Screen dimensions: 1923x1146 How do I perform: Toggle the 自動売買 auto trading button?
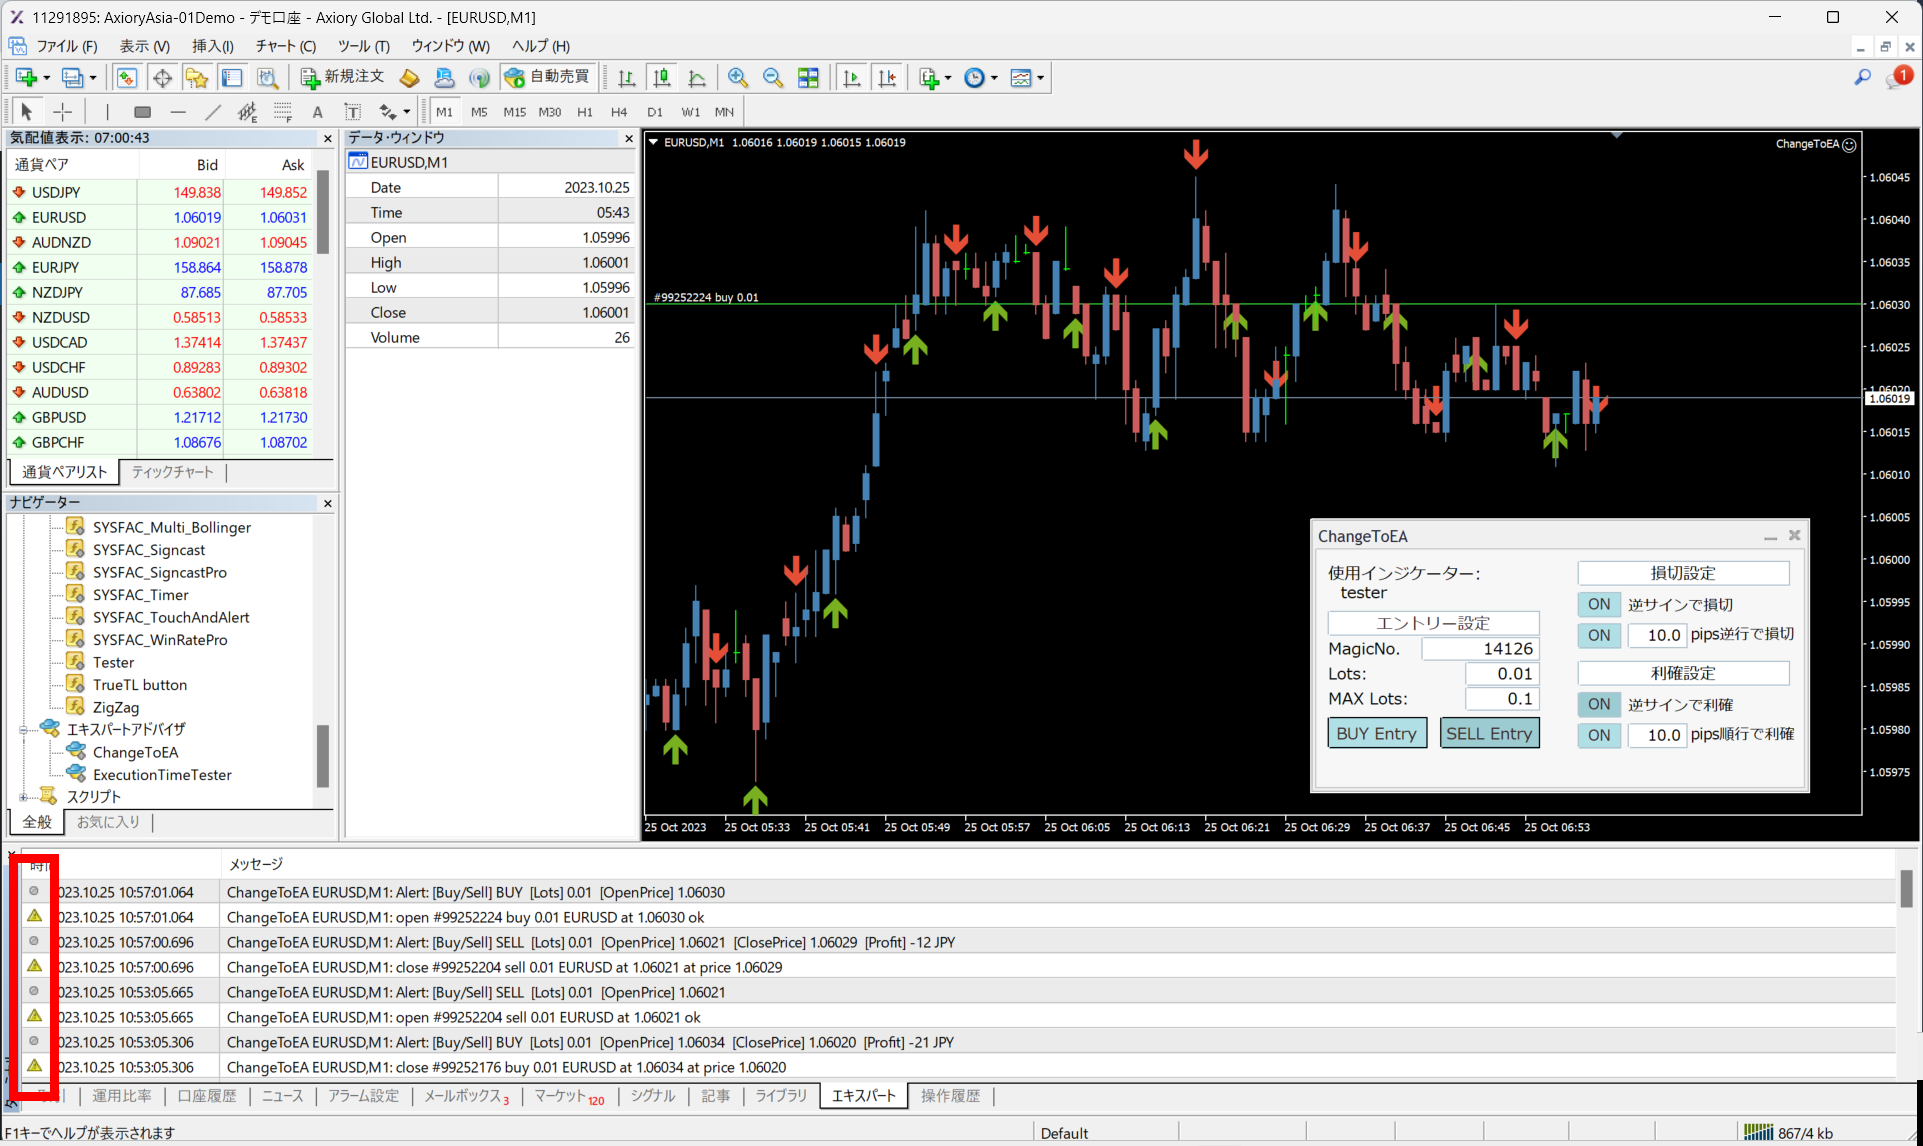tap(548, 77)
